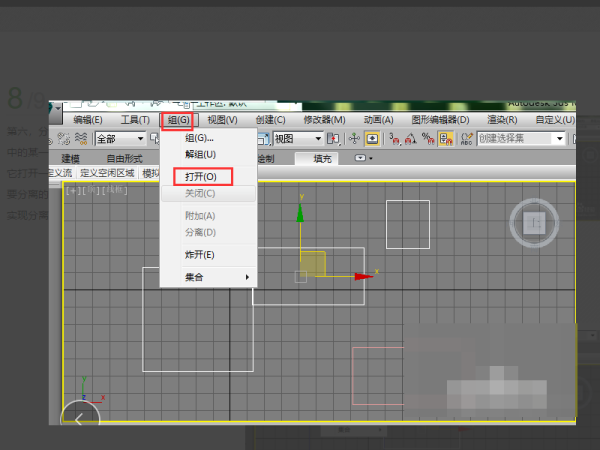Open the 图形编辑器(D) menu
The image size is (600, 450).
pyautogui.click(x=440, y=120)
